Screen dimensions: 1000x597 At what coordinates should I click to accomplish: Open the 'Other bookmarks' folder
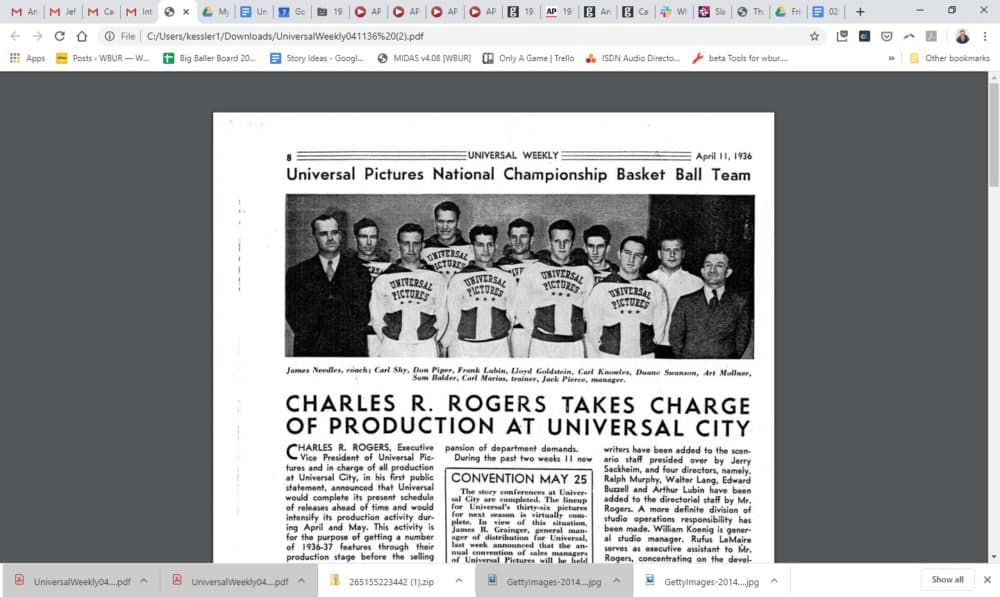pos(950,58)
